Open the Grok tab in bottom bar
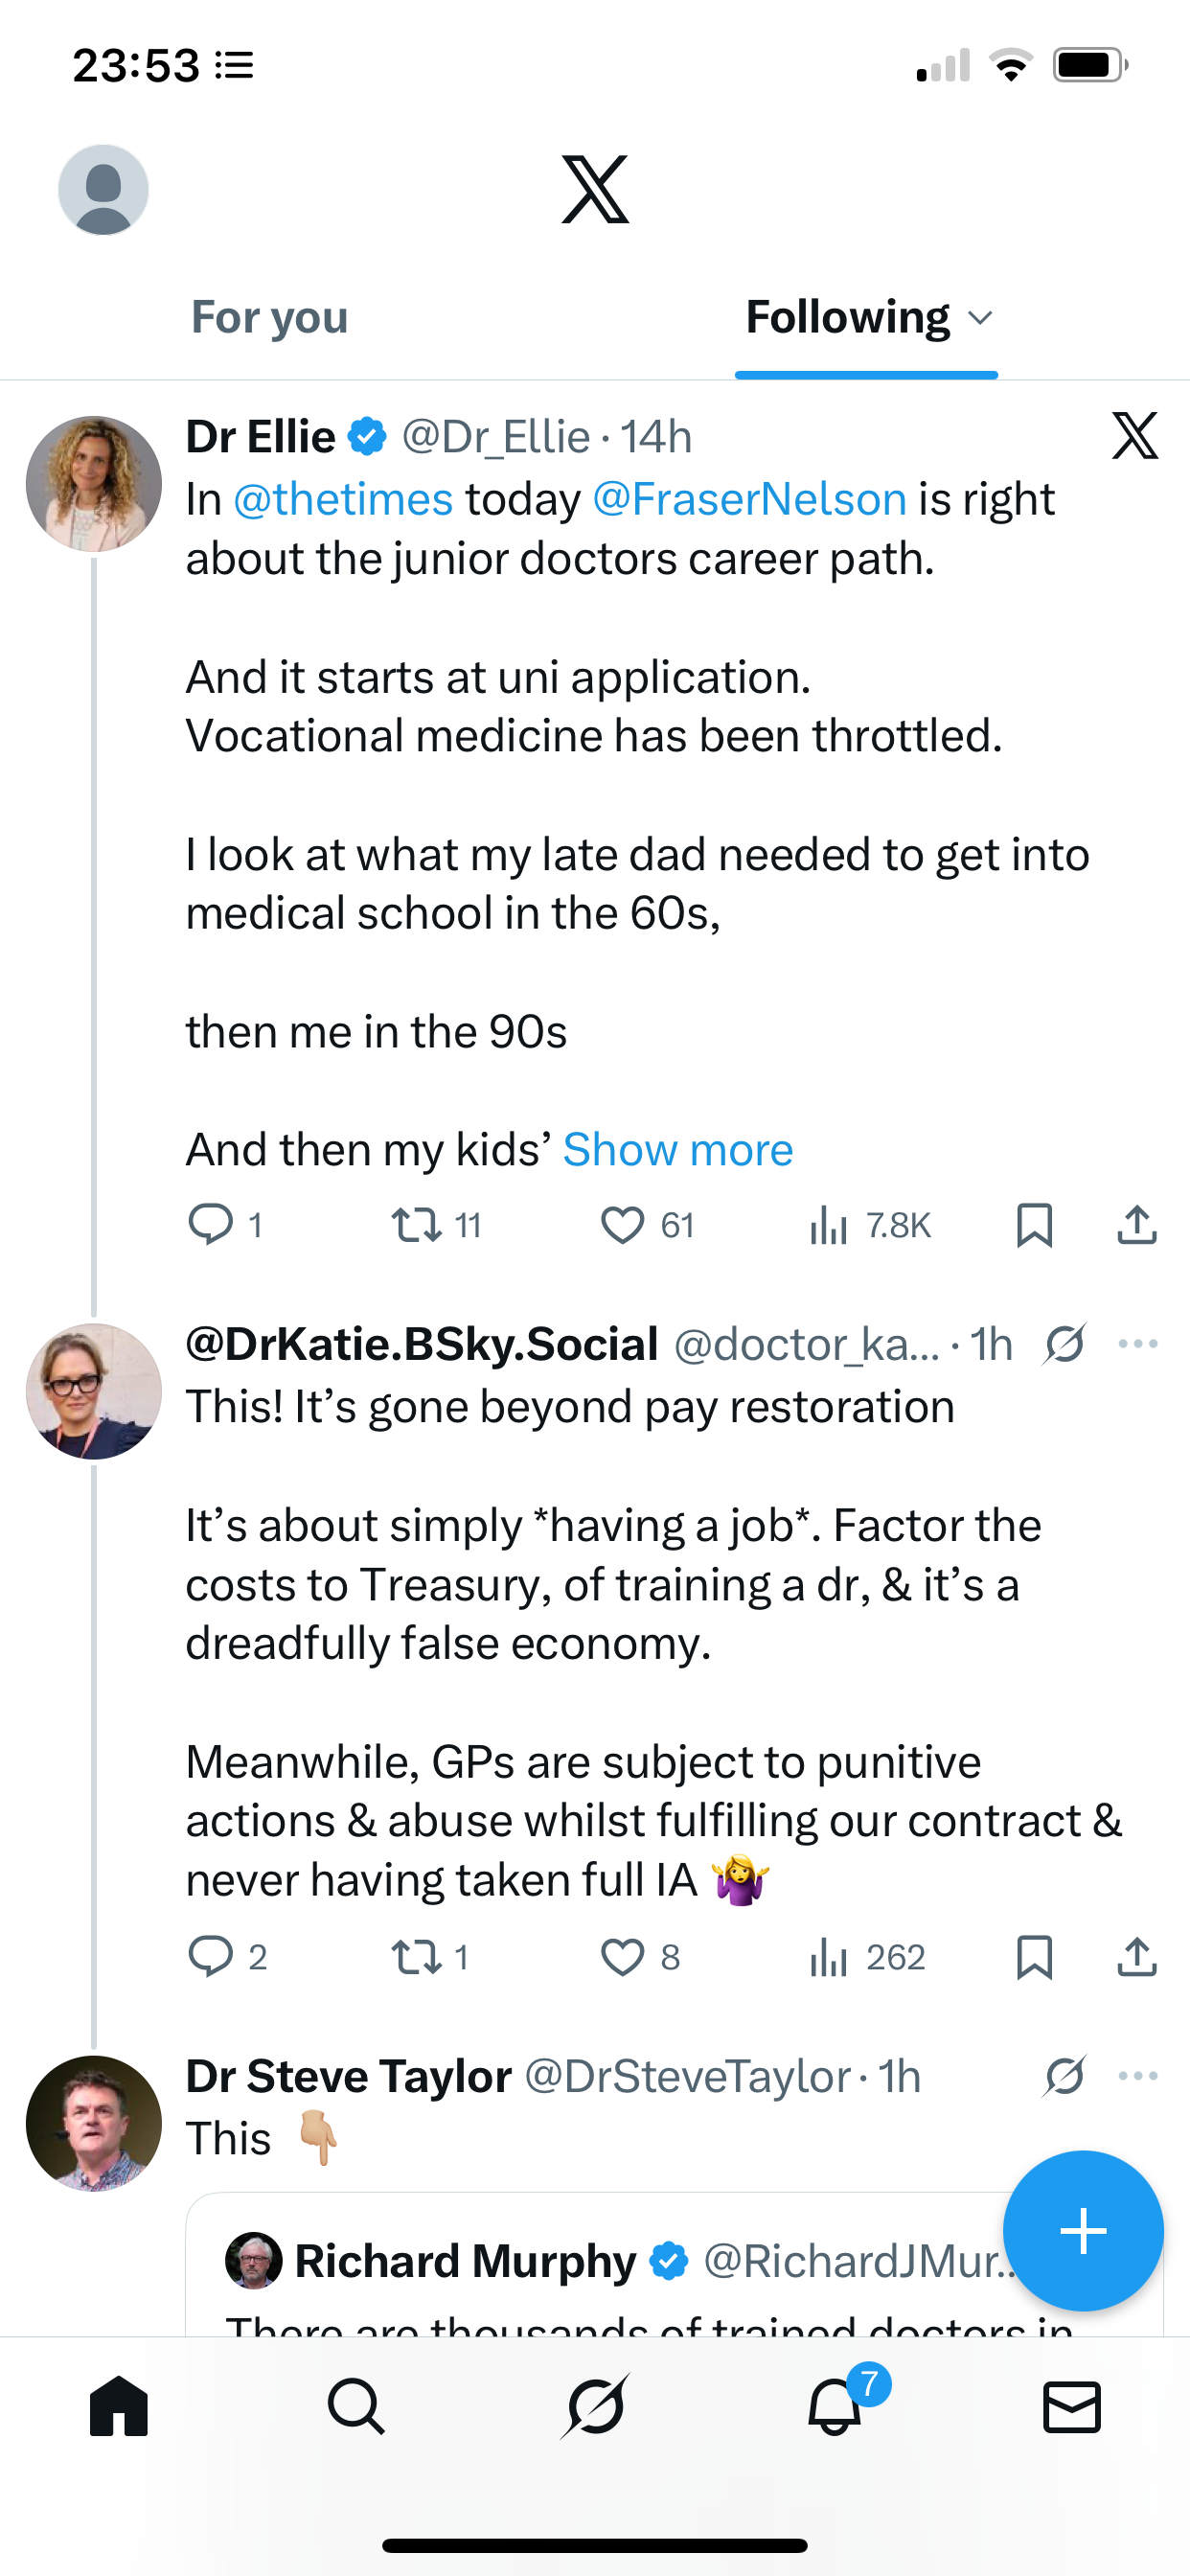The height and width of the screenshot is (2576, 1190). point(595,2406)
